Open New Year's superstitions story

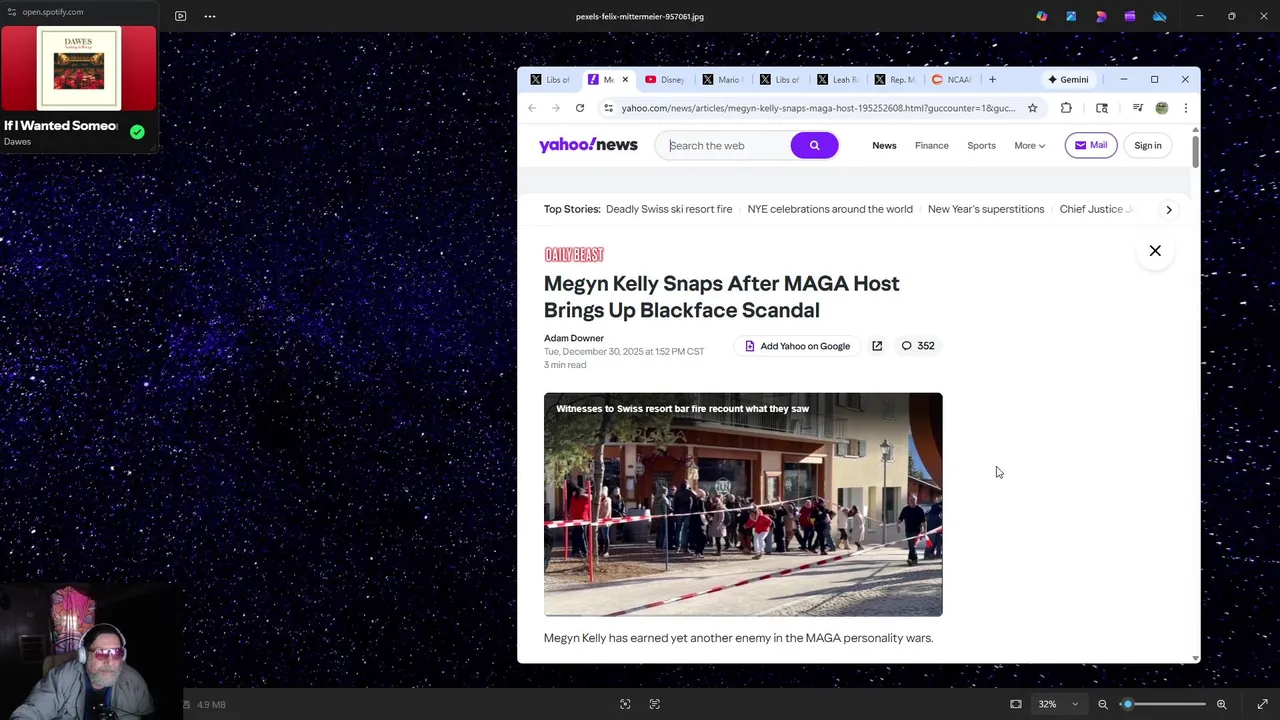[986, 209]
